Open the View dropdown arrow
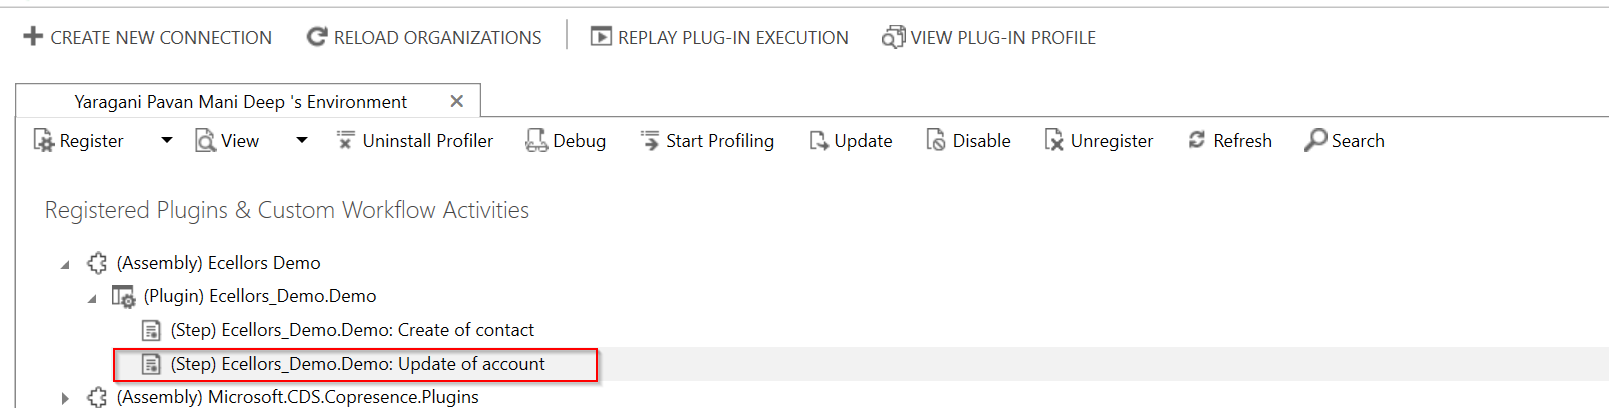The image size is (1609, 408). click(302, 141)
